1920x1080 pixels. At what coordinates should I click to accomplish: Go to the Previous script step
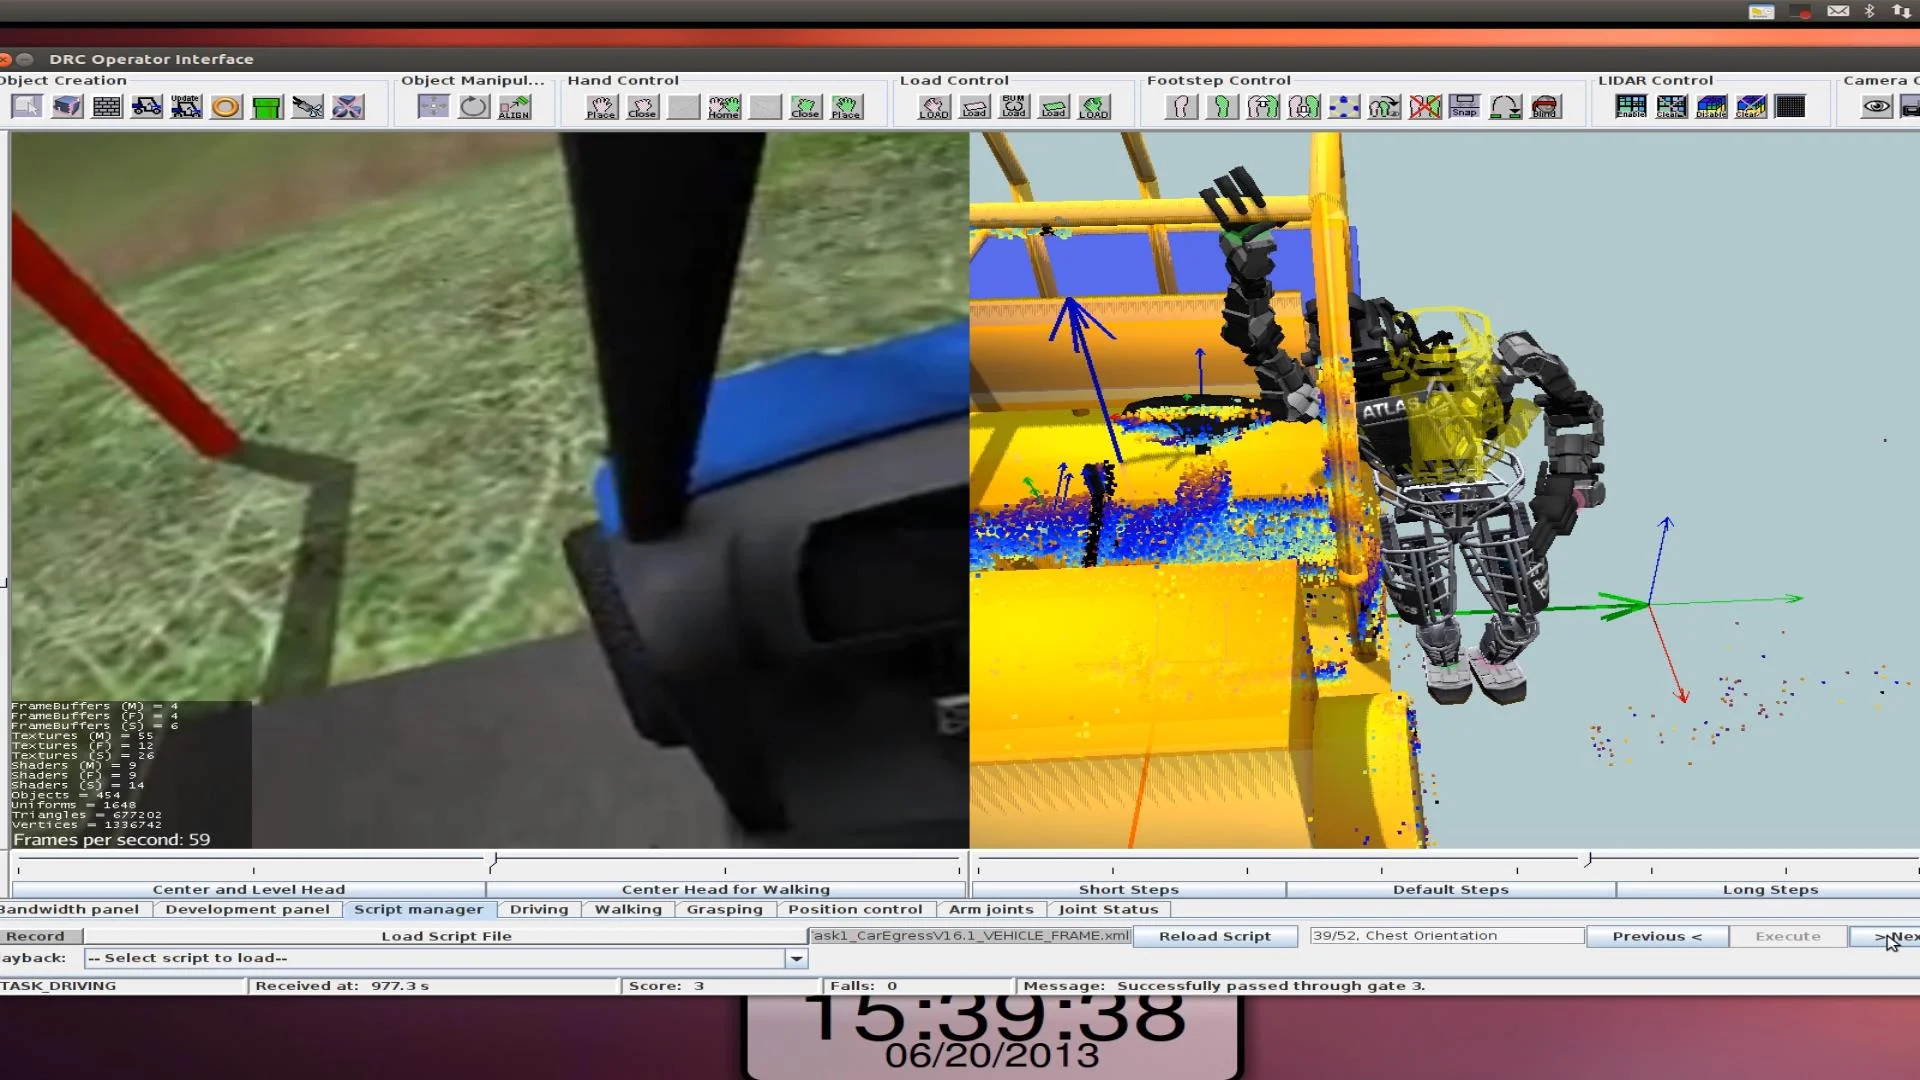point(1657,936)
